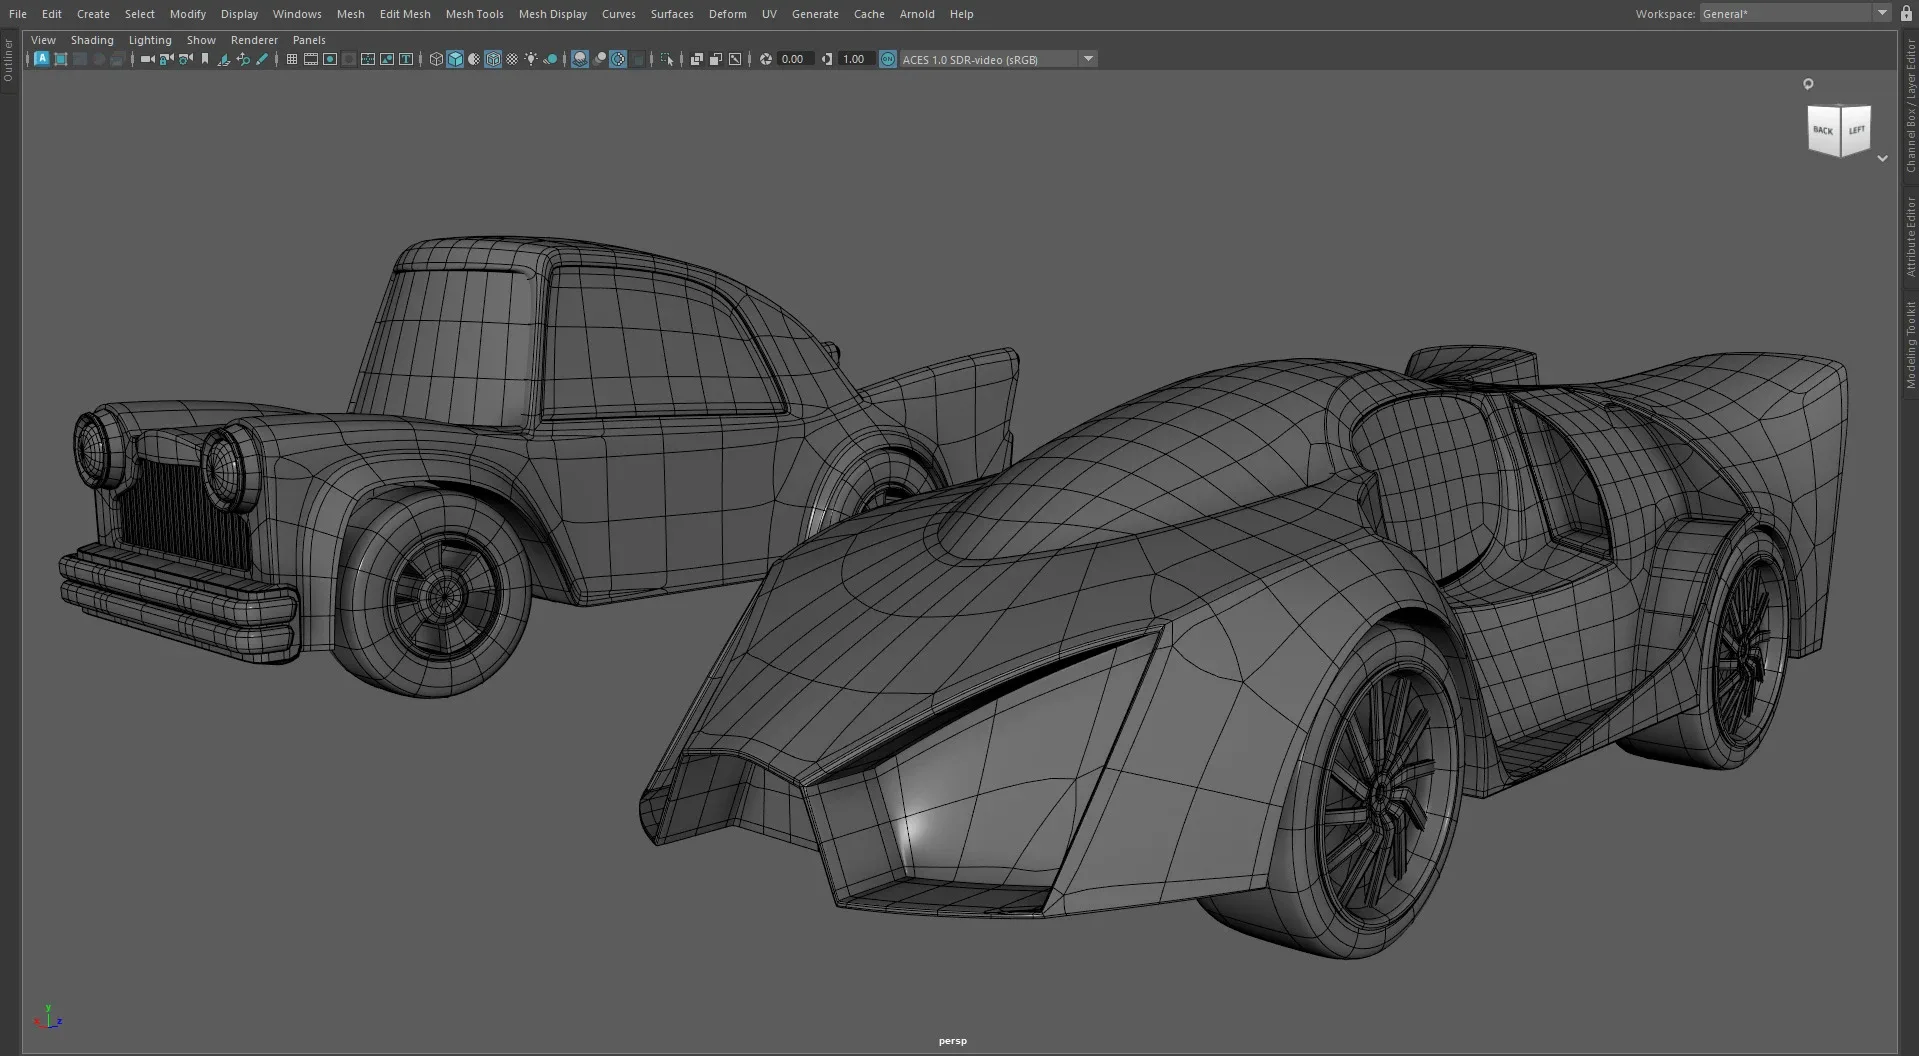Toggle the film gate overlay
1919x1056 pixels.
point(311,59)
